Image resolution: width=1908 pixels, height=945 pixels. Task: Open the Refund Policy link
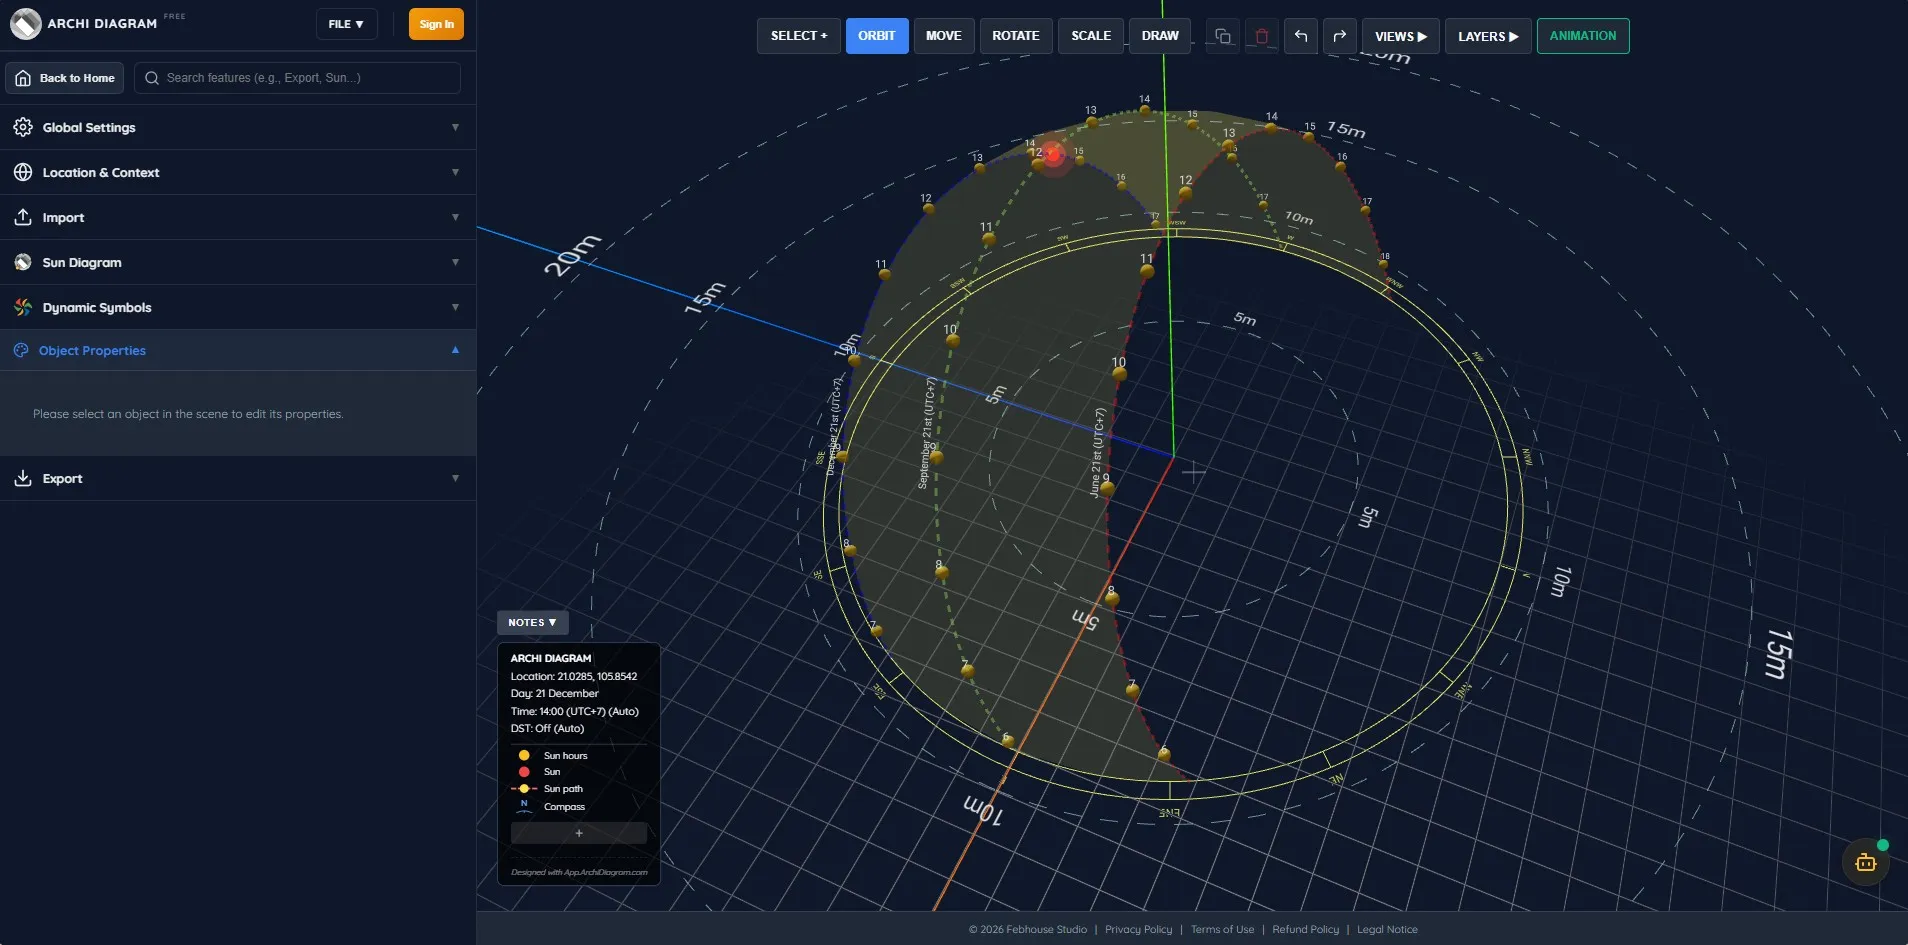coord(1305,929)
